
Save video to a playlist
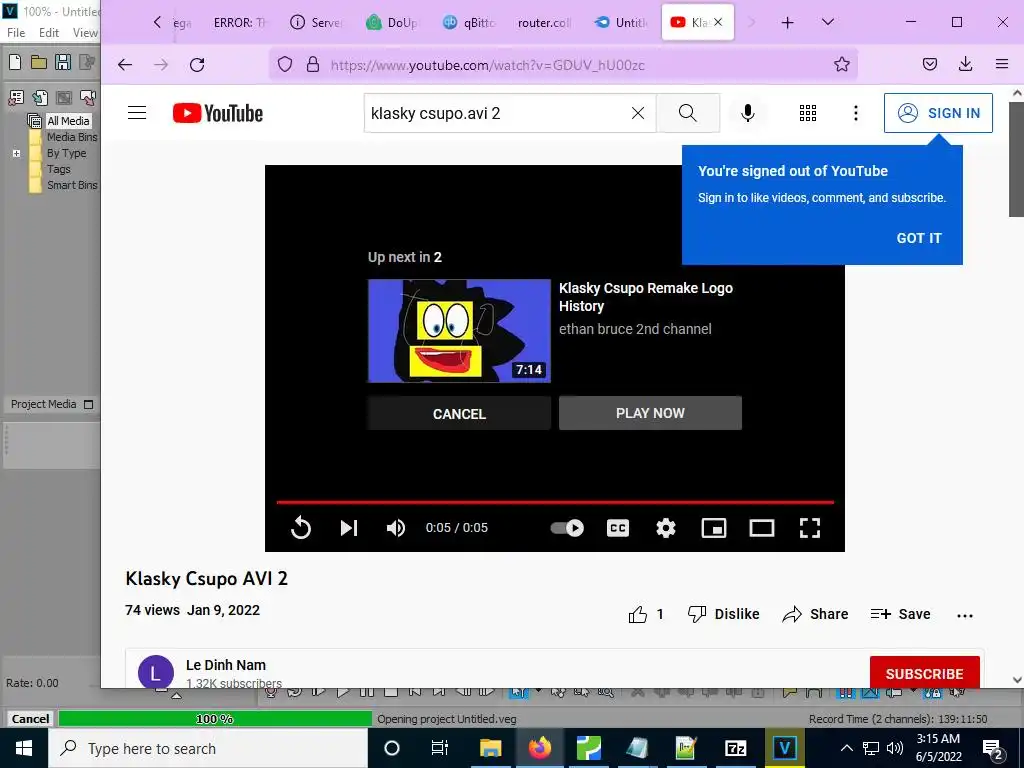click(x=901, y=614)
